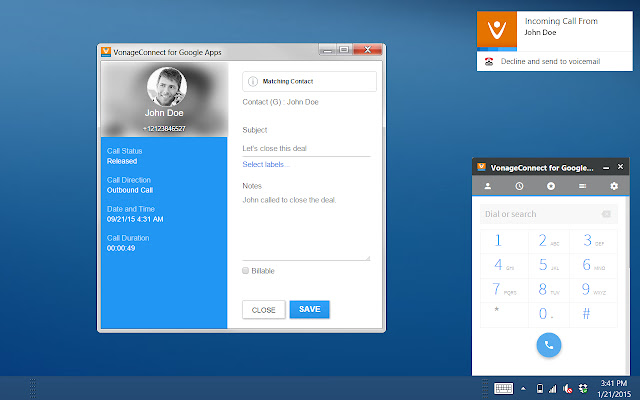The height and width of the screenshot is (400, 640).
Task: Click the phone device tray icon
Action: (x=540, y=389)
